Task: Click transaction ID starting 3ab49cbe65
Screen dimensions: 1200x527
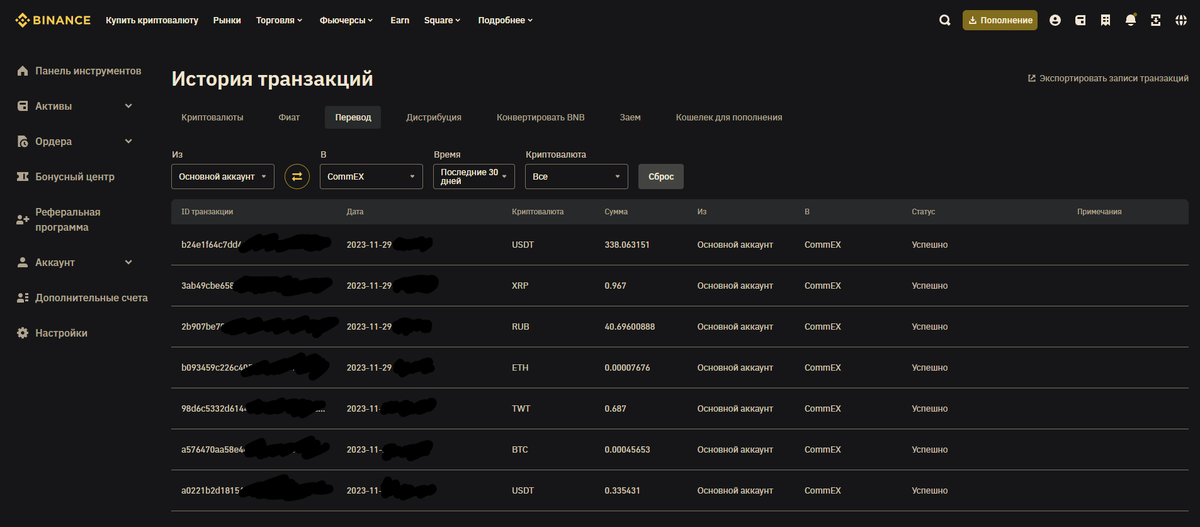Action: point(208,285)
